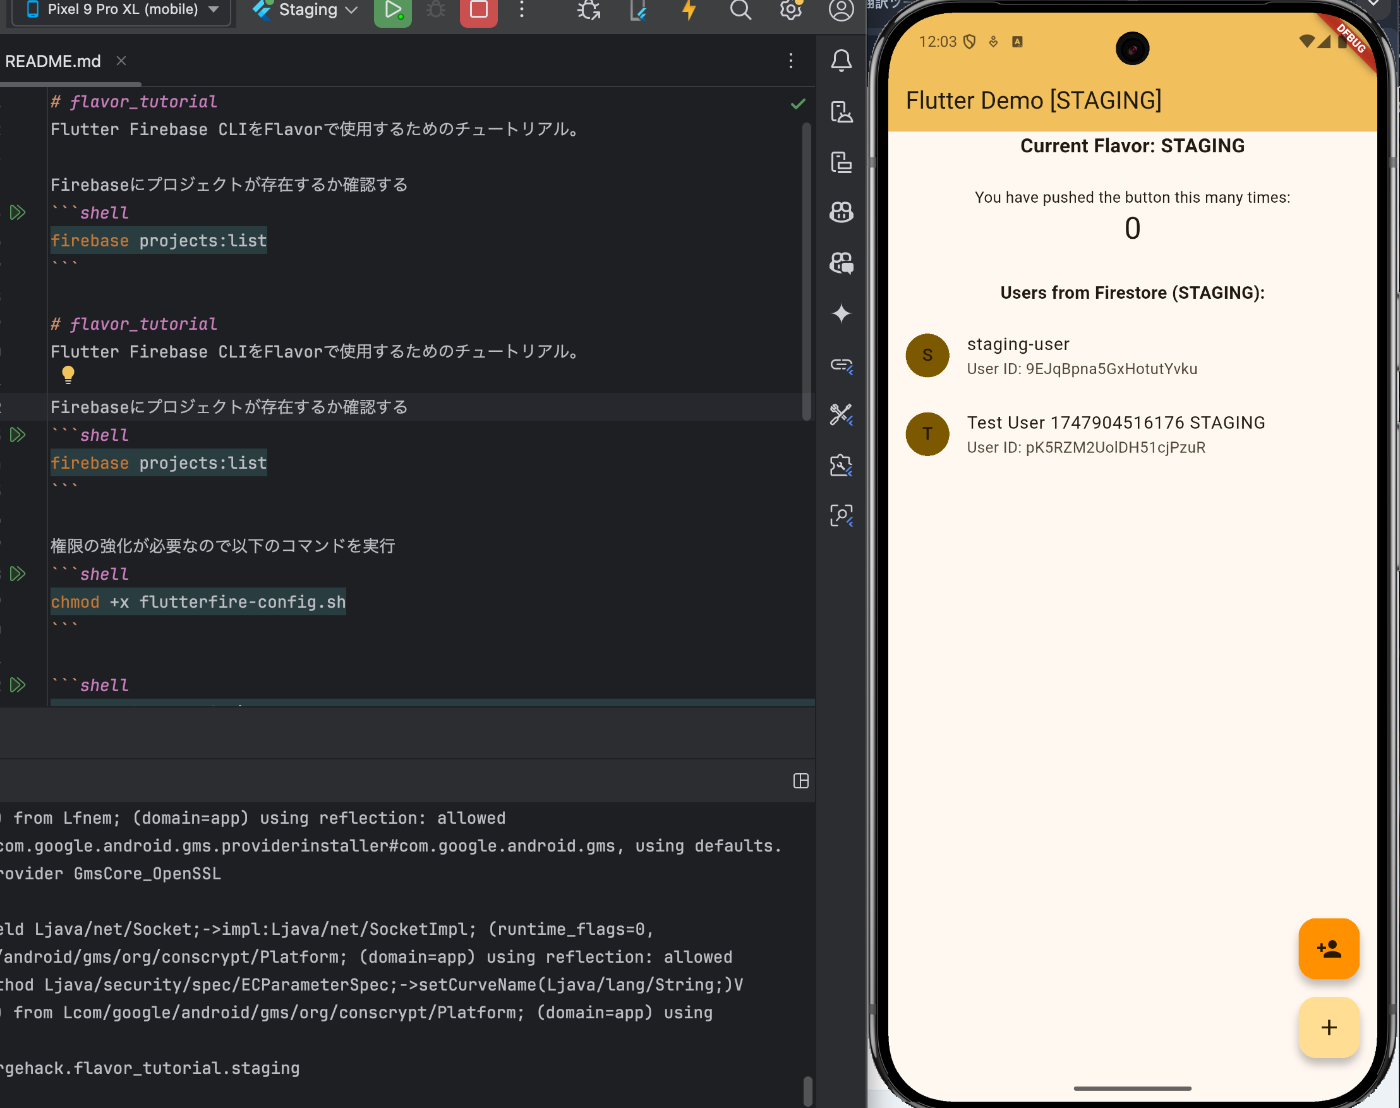Run second 'firebase projects:list' gutter arrow
The width and height of the screenshot is (1400, 1108).
[x=18, y=435]
